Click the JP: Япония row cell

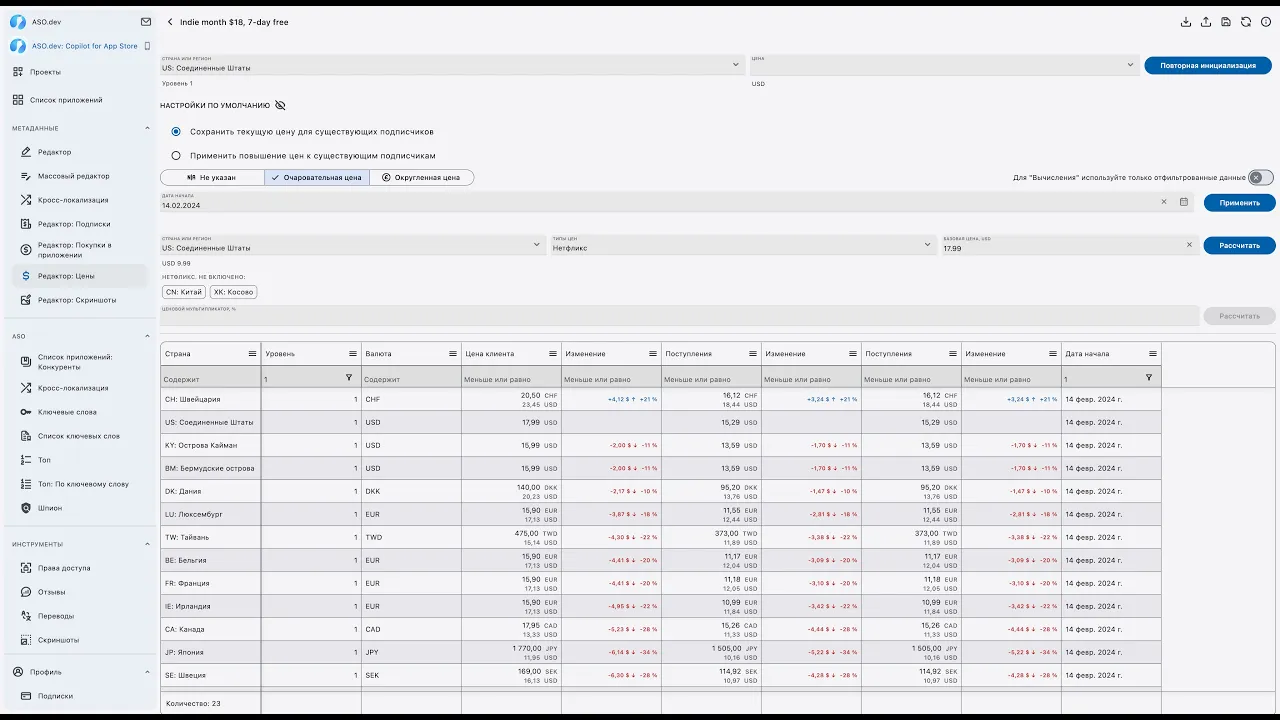[x=211, y=652]
